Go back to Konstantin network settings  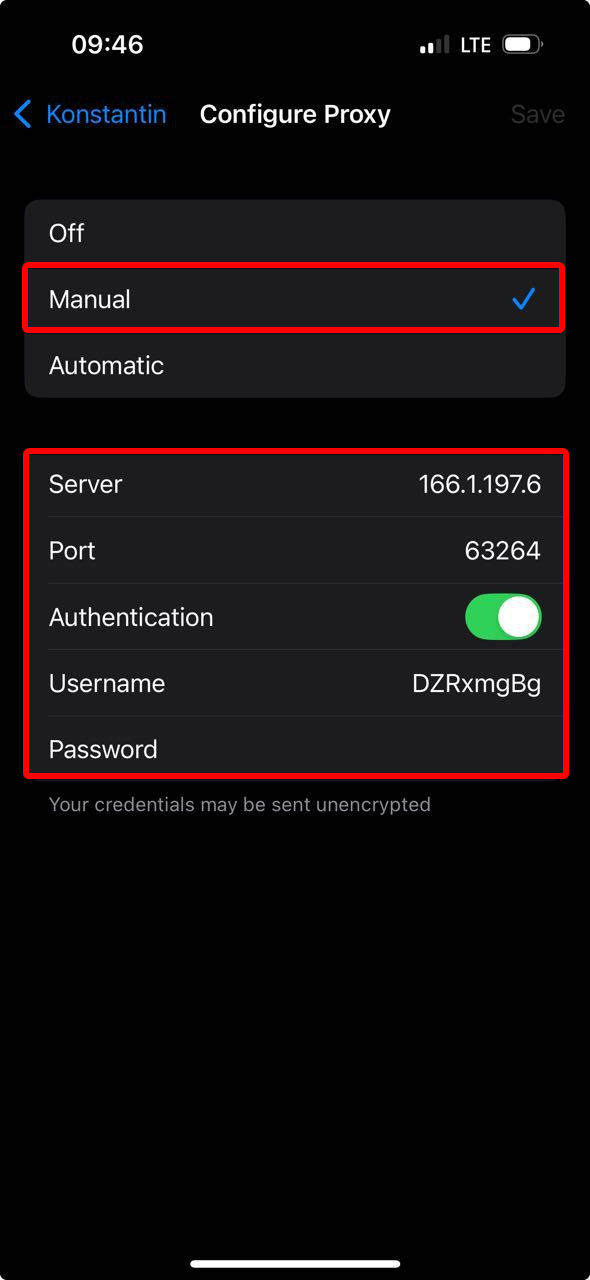click(90, 114)
